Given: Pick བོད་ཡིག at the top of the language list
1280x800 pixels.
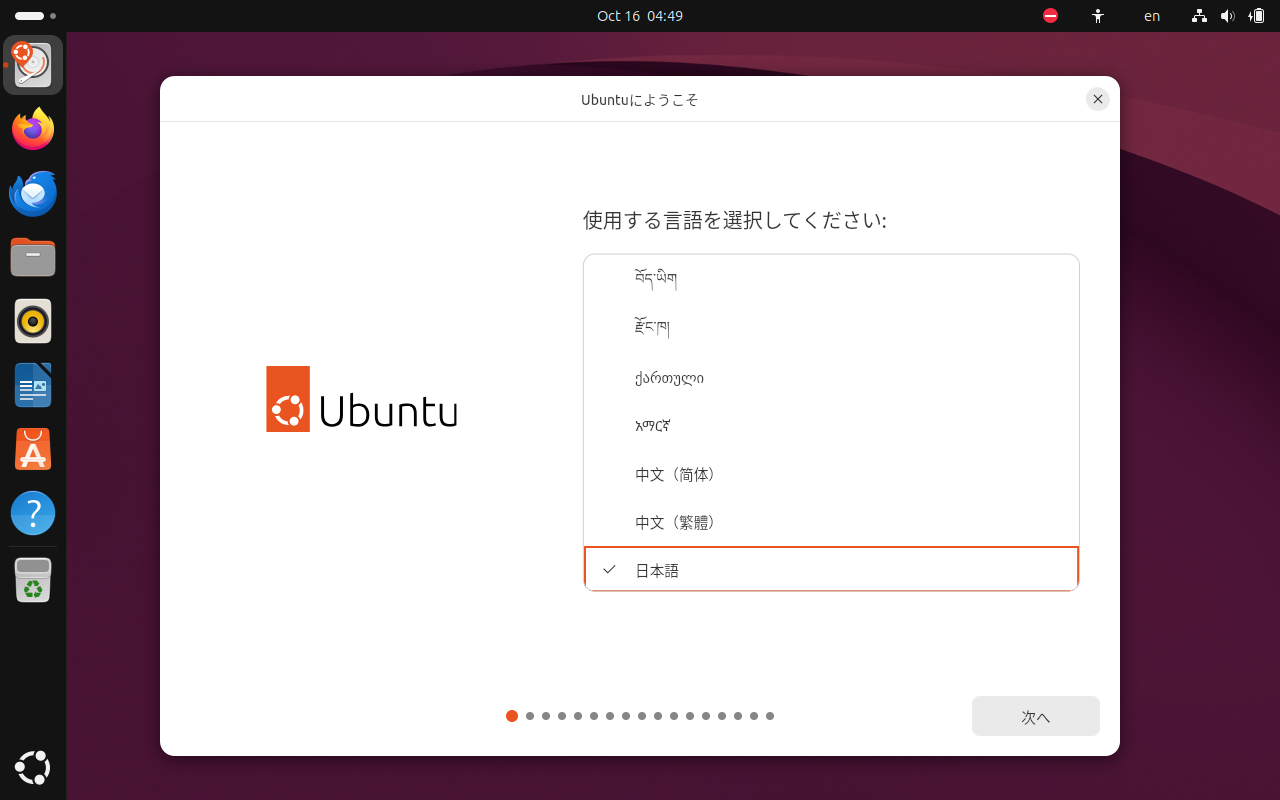Looking at the screenshot, I should click(x=831, y=279).
